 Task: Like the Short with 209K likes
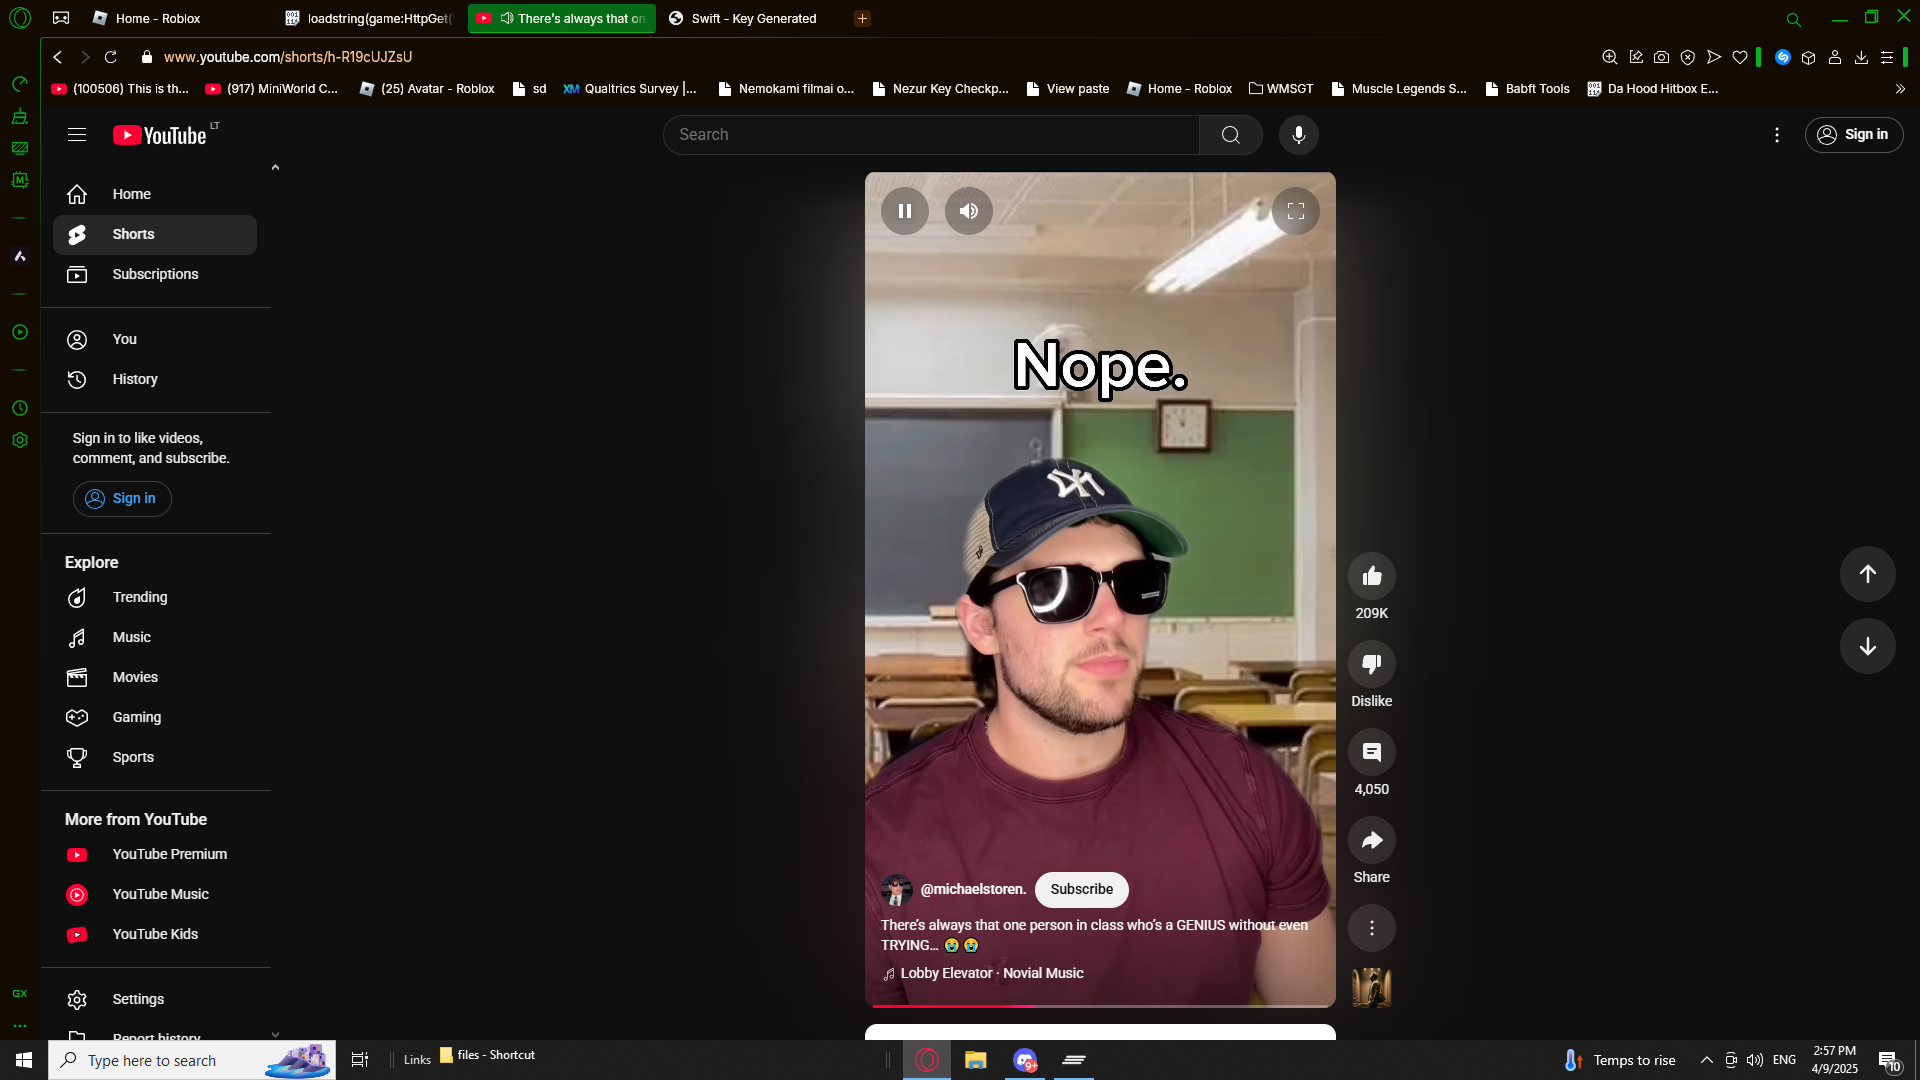(1371, 576)
